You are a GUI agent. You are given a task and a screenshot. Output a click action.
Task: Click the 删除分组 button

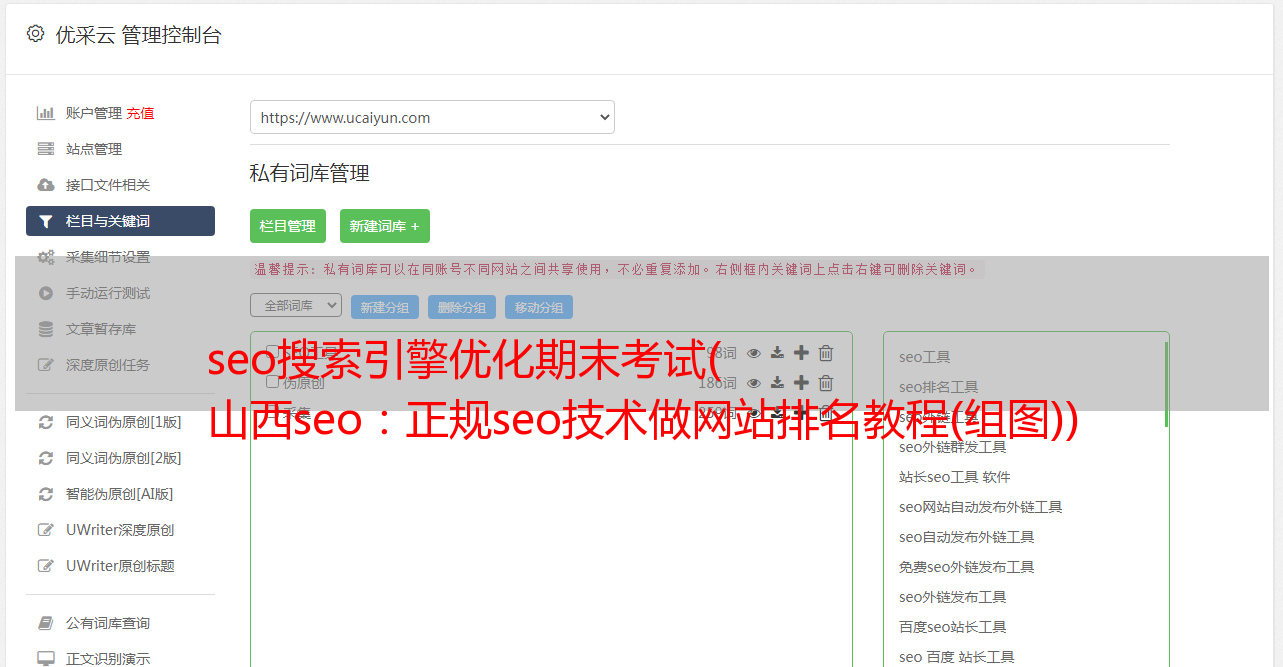click(462, 307)
